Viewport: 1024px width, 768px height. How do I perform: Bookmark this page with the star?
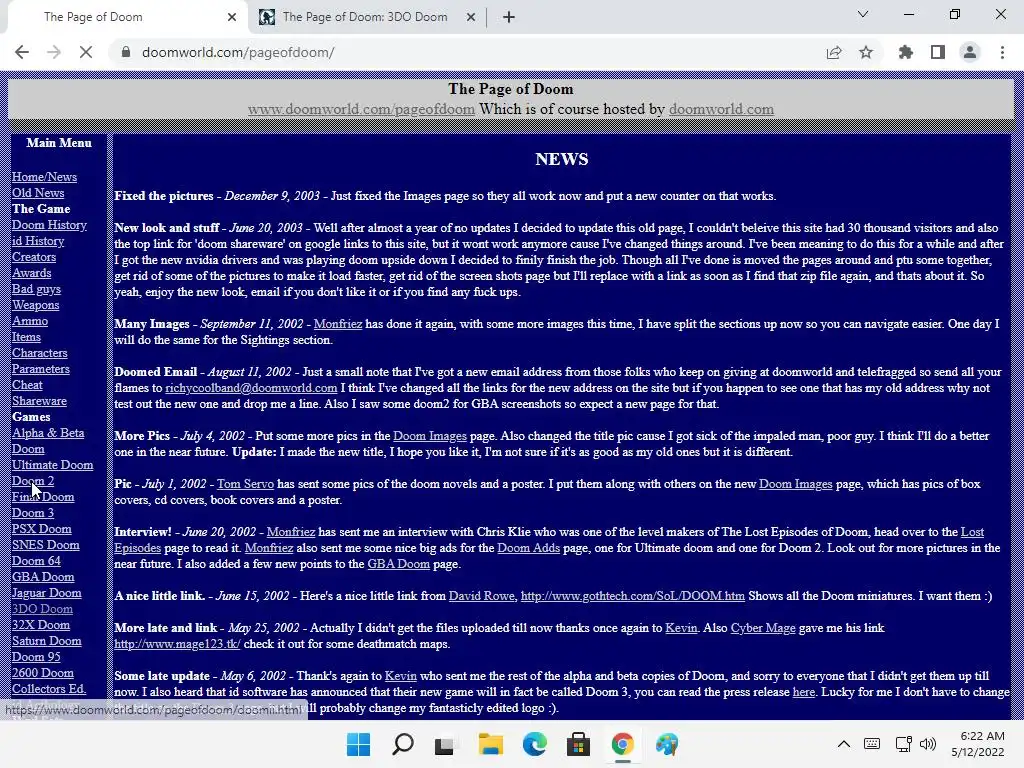click(866, 52)
